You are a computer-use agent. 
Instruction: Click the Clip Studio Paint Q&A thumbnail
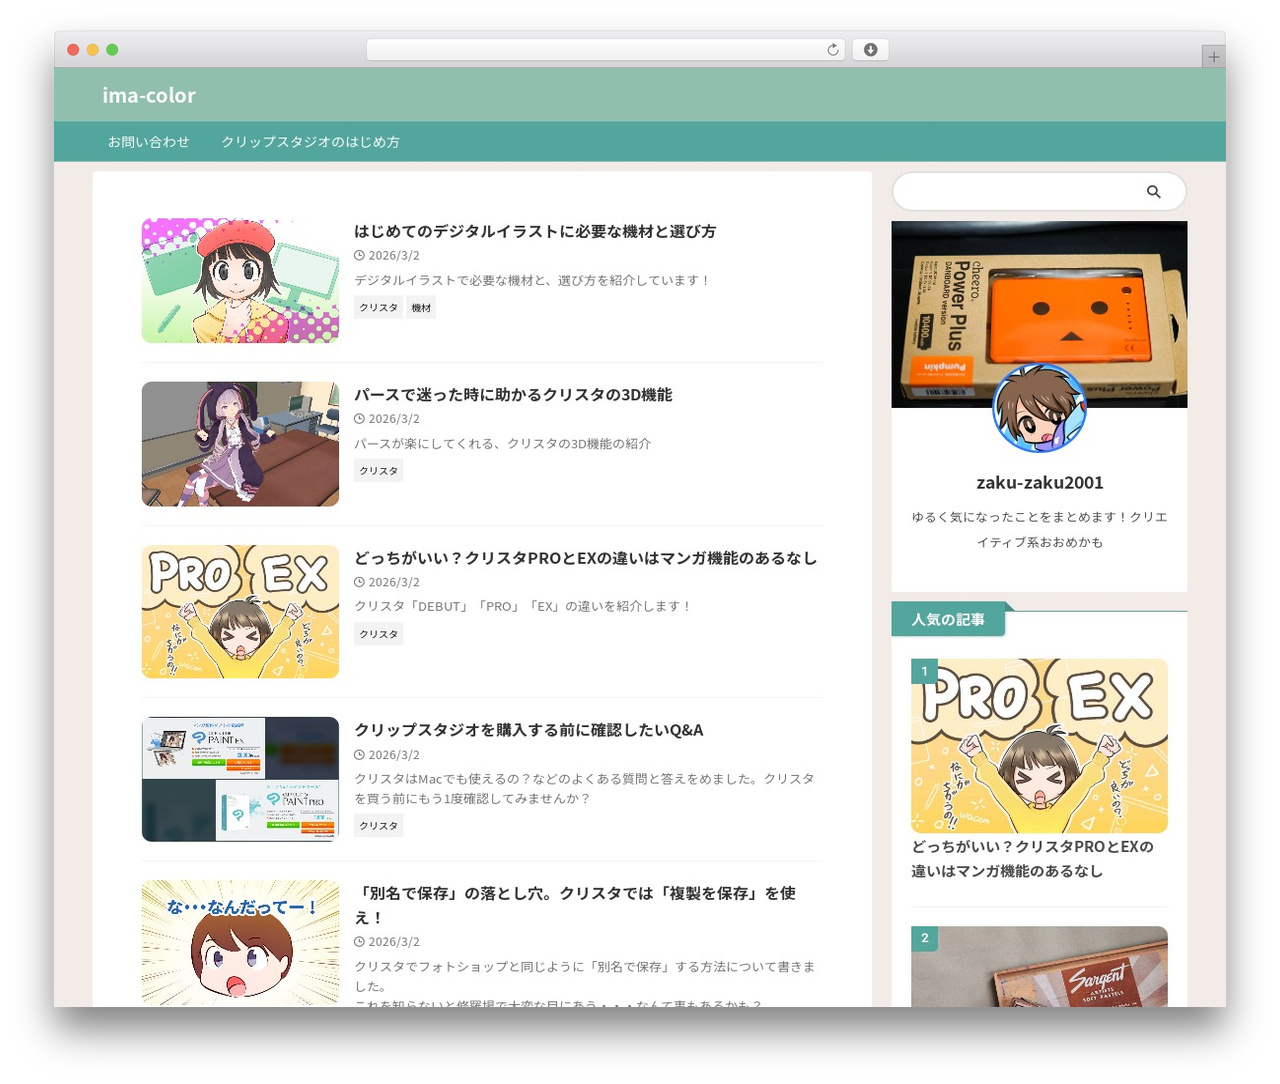pos(240,779)
